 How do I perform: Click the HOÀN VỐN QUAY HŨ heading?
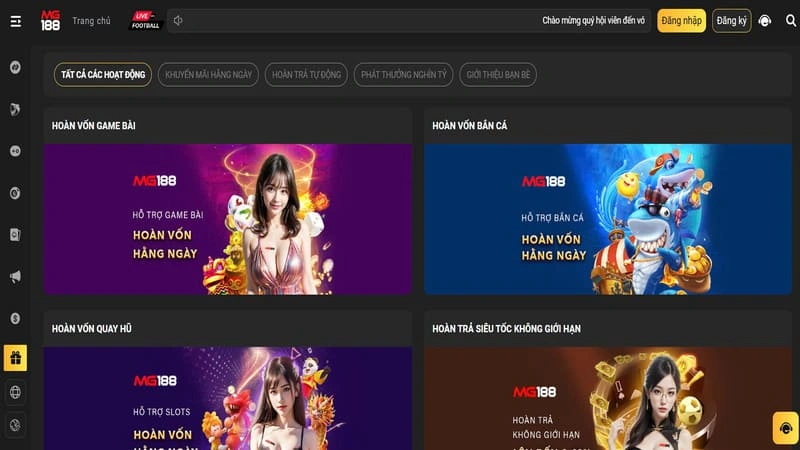tap(91, 329)
